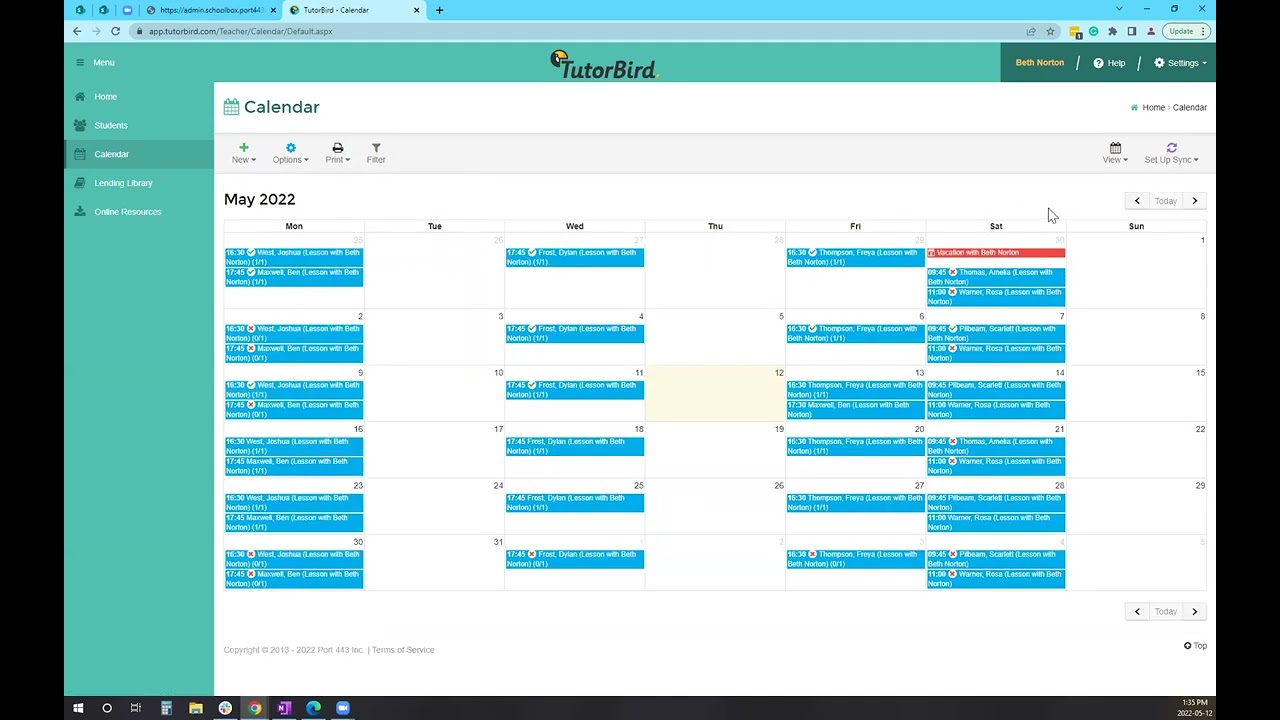Screen dimensions: 1280x720
Task: Expand the New dropdown in the toolbar
Action: point(244,153)
